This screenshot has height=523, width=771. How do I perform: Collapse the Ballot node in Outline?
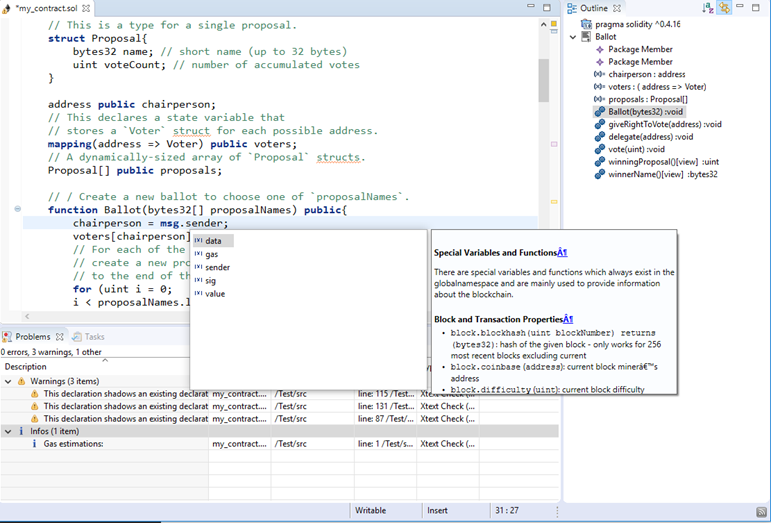(x=573, y=37)
